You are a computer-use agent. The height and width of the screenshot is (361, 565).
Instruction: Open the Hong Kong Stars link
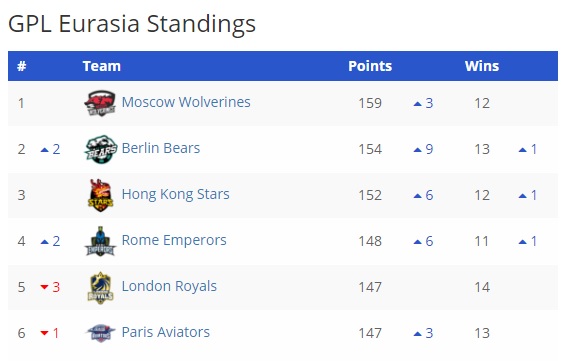click(x=175, y=194)
